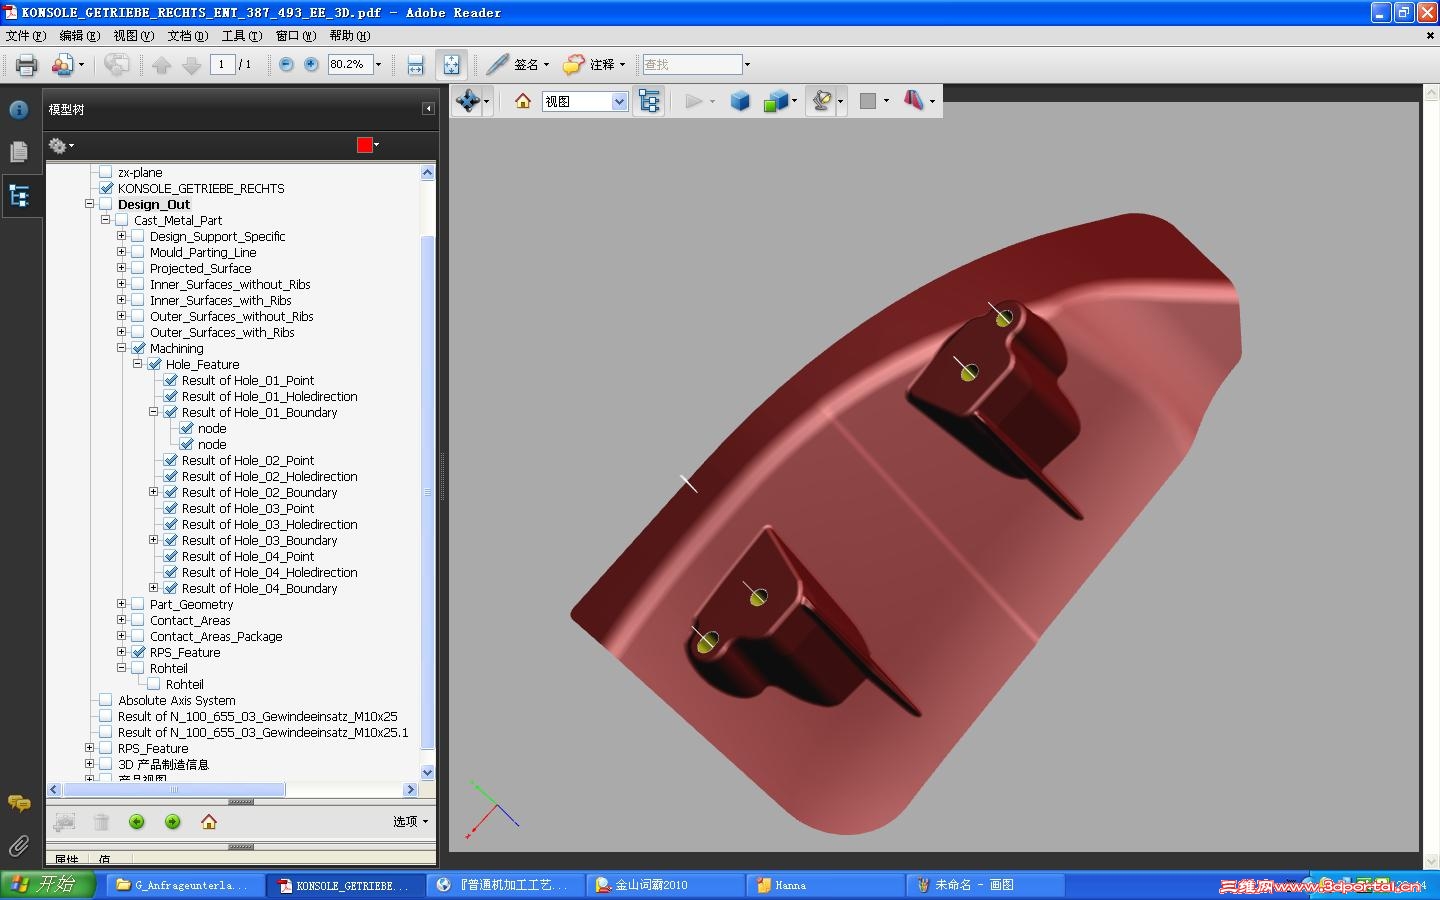Check the Part_Geometry checkbox
Image resolution: width=1440 pixels, height=900 pixels.
138,604
